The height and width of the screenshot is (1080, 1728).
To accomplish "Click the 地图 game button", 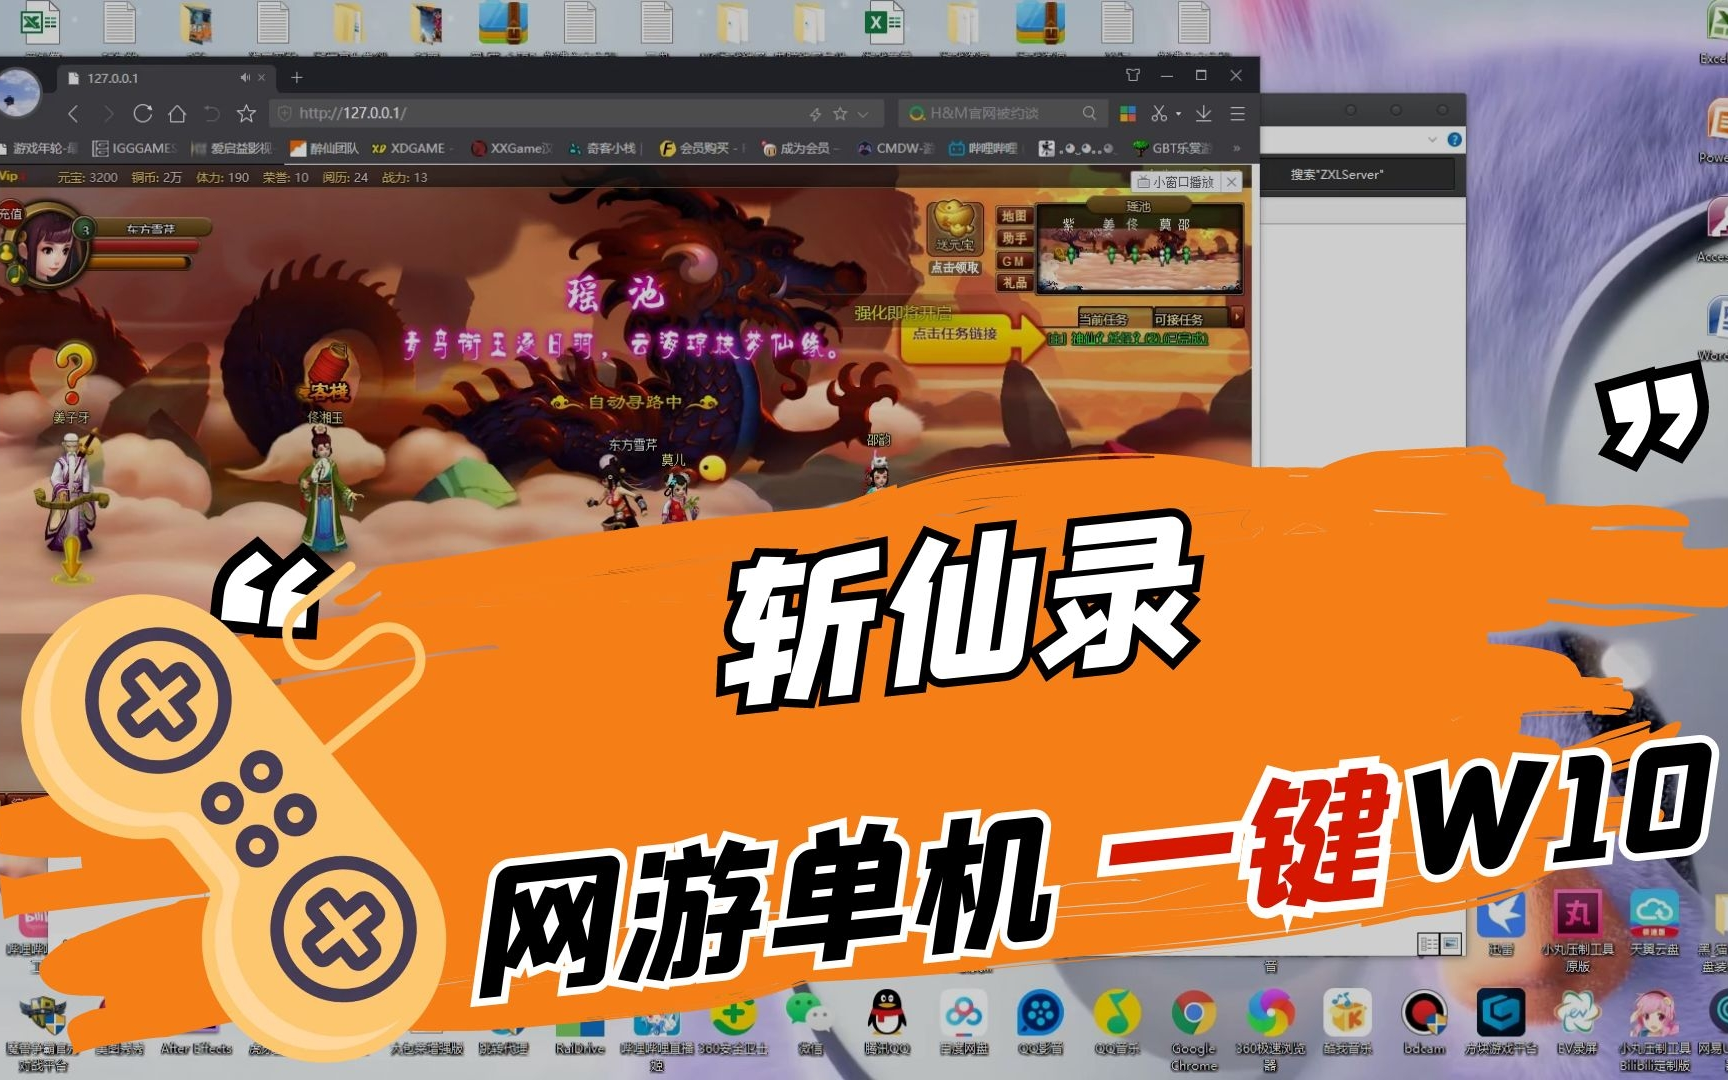I will click(1014, 216).
